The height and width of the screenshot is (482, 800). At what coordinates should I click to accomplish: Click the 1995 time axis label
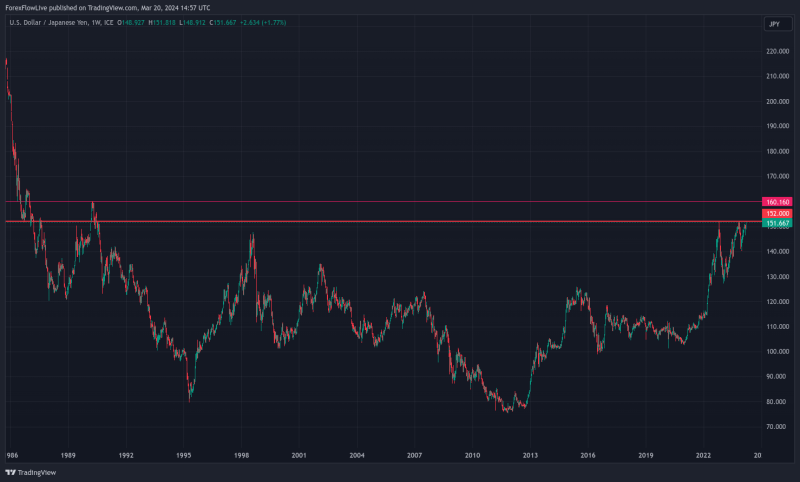[x=184, y=455]
